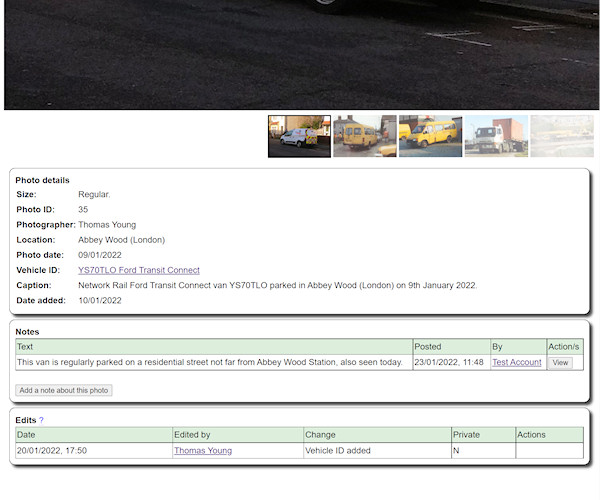
Task: Open the lorry with container thumbnail
Action: coord(496,137)
